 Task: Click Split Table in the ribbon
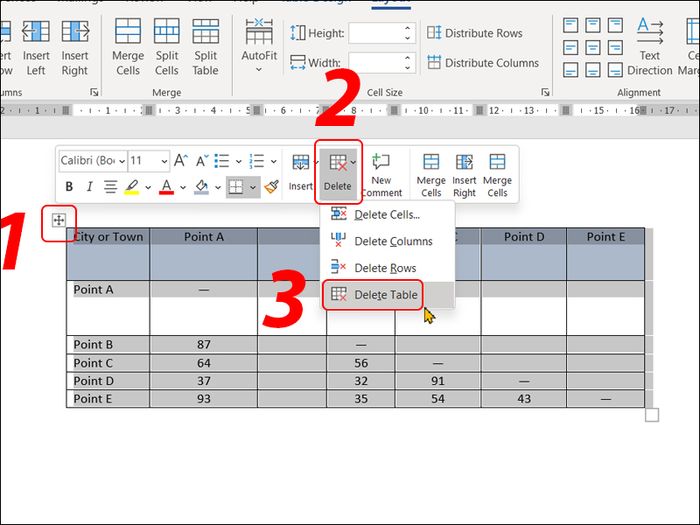(205, 47)
